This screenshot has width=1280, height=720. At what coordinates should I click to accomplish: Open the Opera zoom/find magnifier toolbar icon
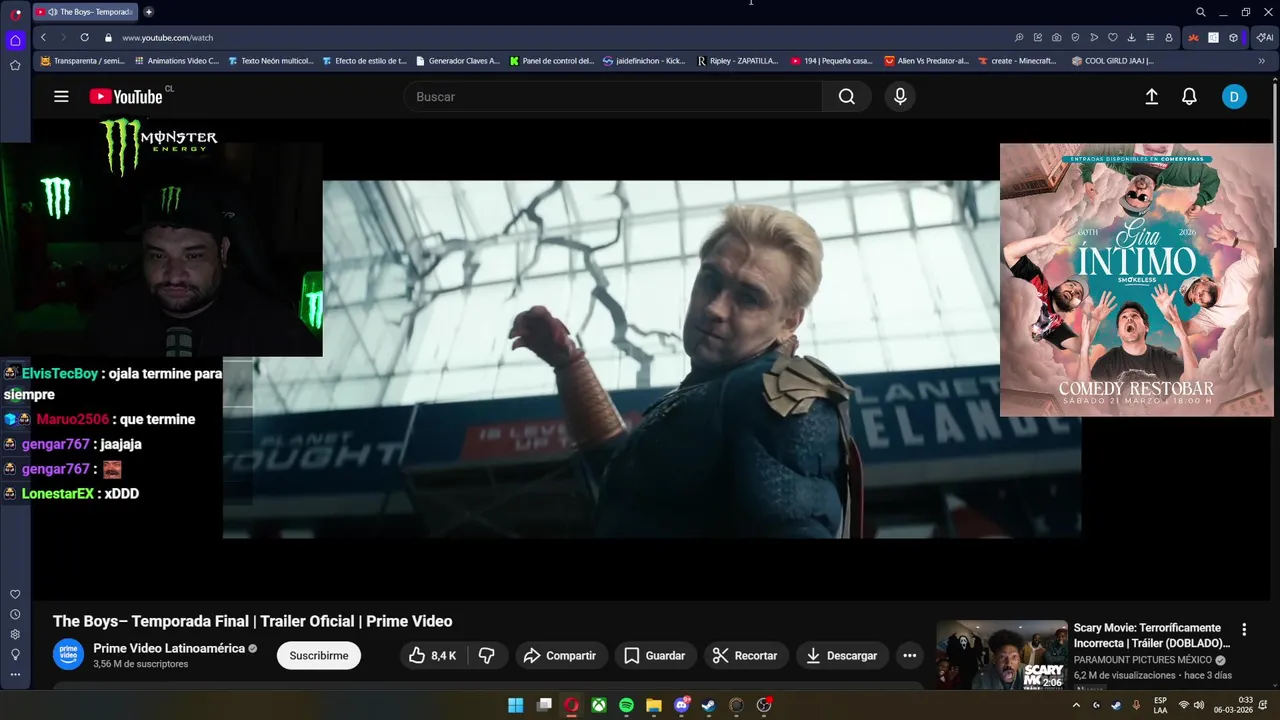(1019, 38)
